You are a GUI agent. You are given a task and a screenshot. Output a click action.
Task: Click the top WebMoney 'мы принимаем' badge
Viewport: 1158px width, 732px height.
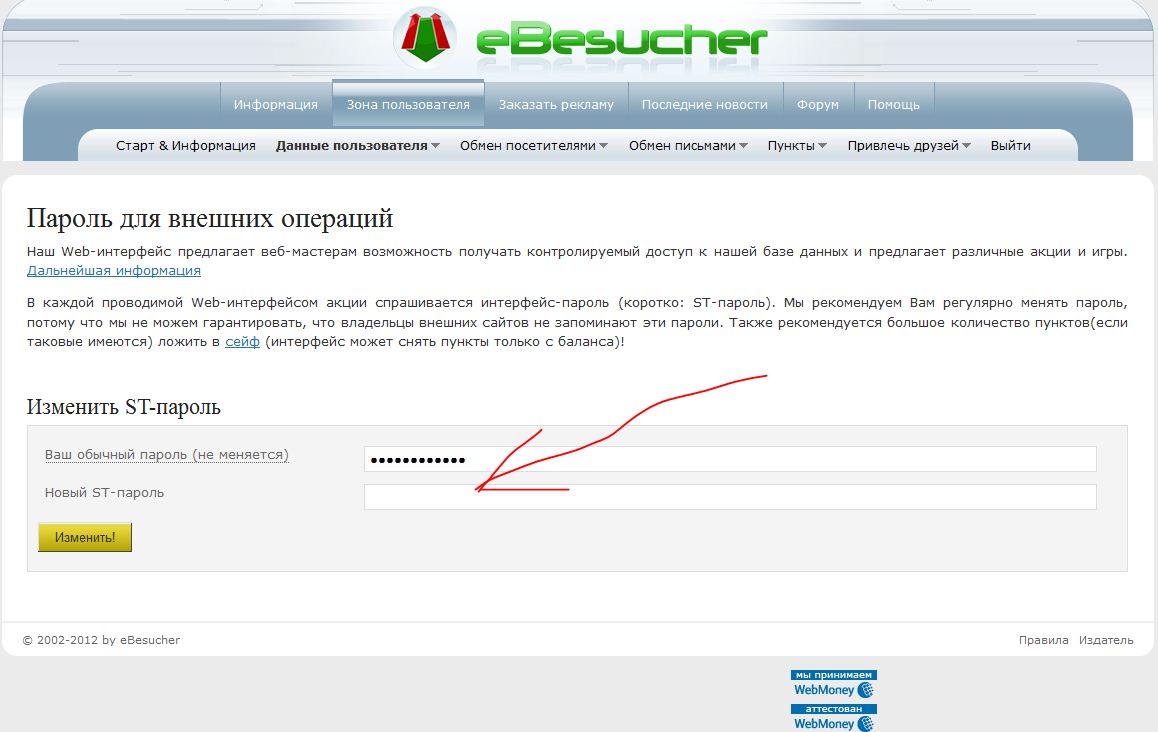834,684
